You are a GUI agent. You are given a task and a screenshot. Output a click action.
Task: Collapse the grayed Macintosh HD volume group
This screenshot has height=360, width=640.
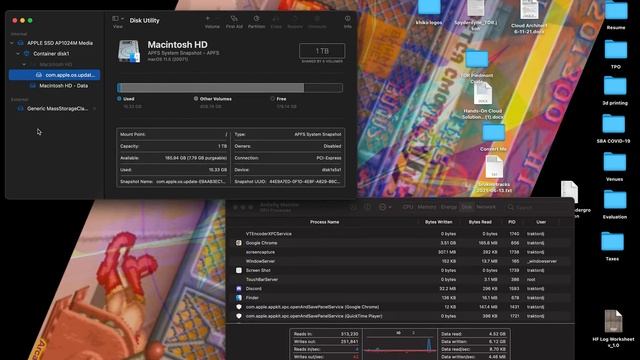click(x=24, y=64)
